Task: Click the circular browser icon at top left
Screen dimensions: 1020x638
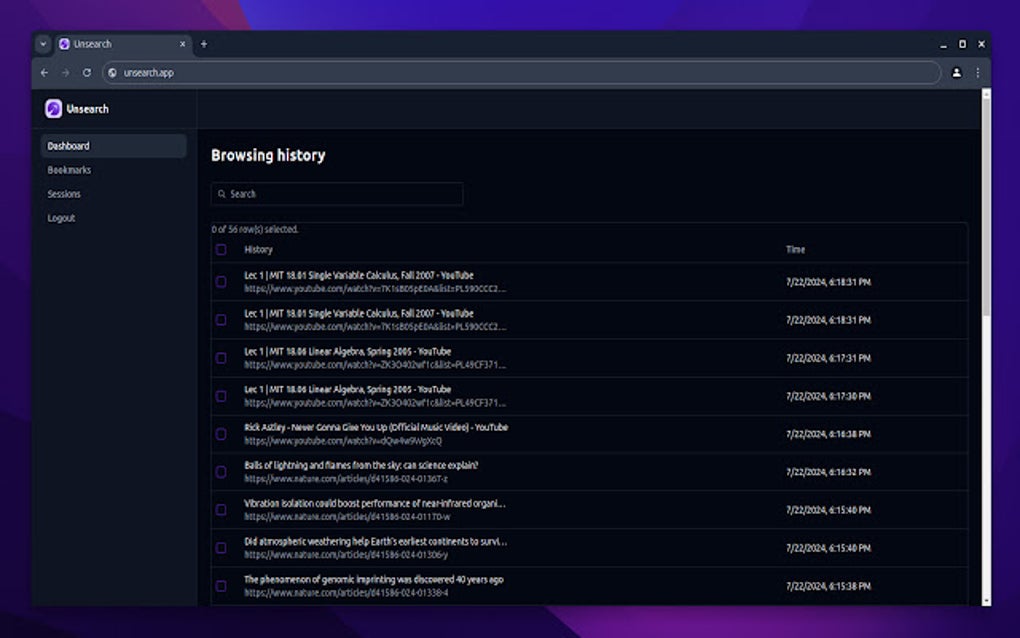Action: (41, 44)
